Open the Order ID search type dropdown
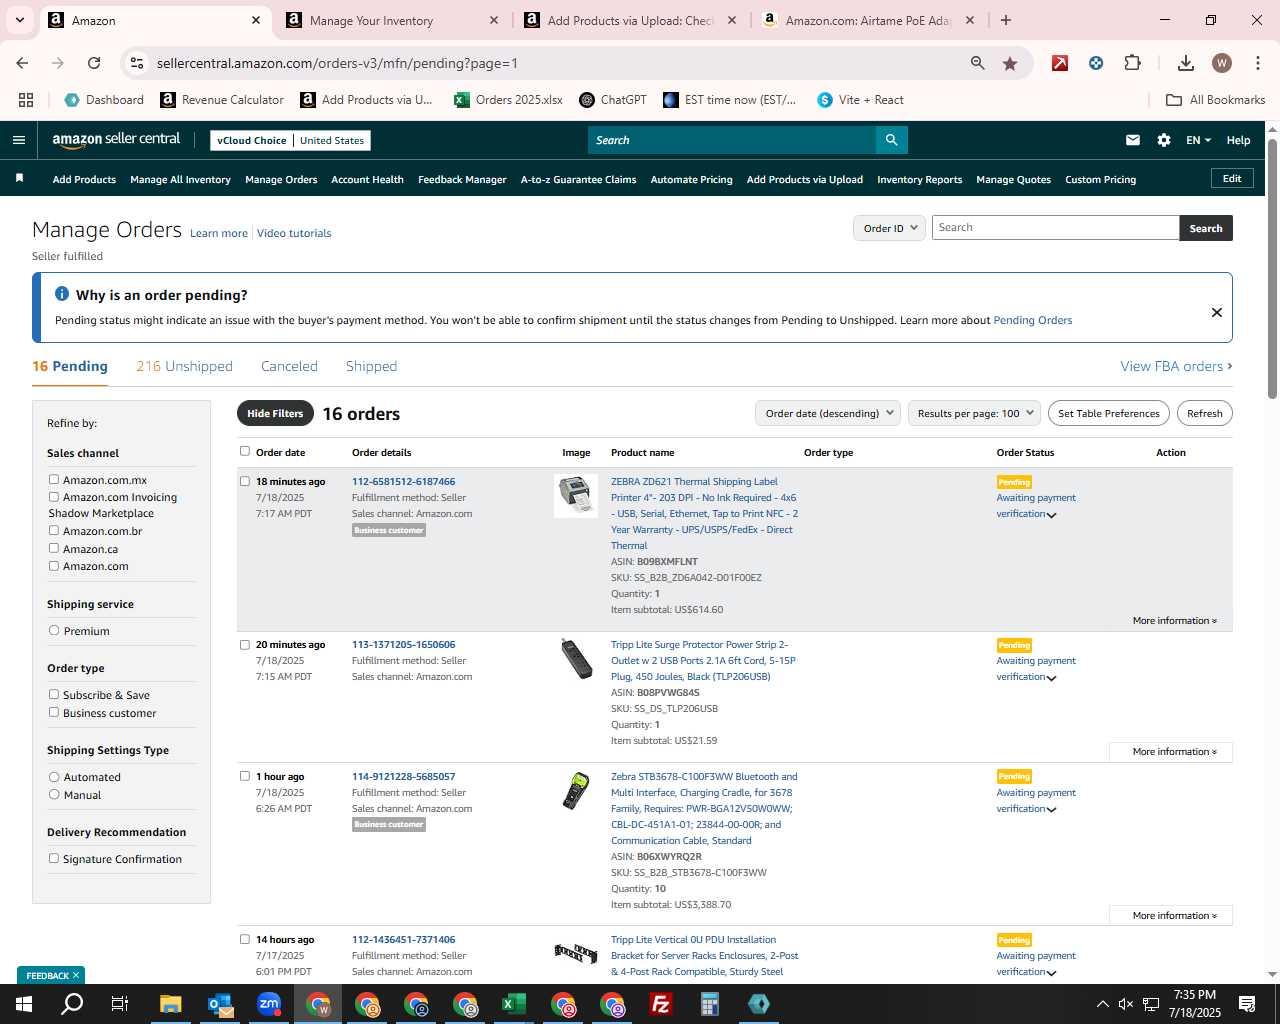Screen dimensions: 1280x1024 [x=889, y=228]
